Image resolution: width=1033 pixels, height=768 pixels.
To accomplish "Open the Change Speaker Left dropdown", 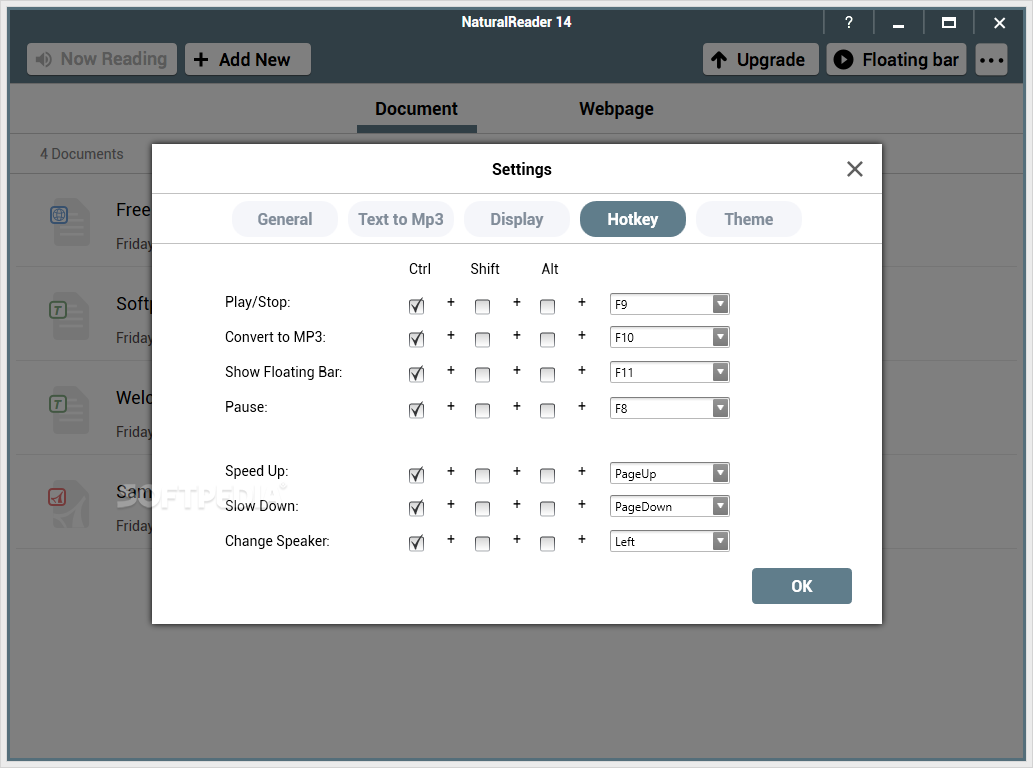I will pyautogui.click(x=669, y=541).
